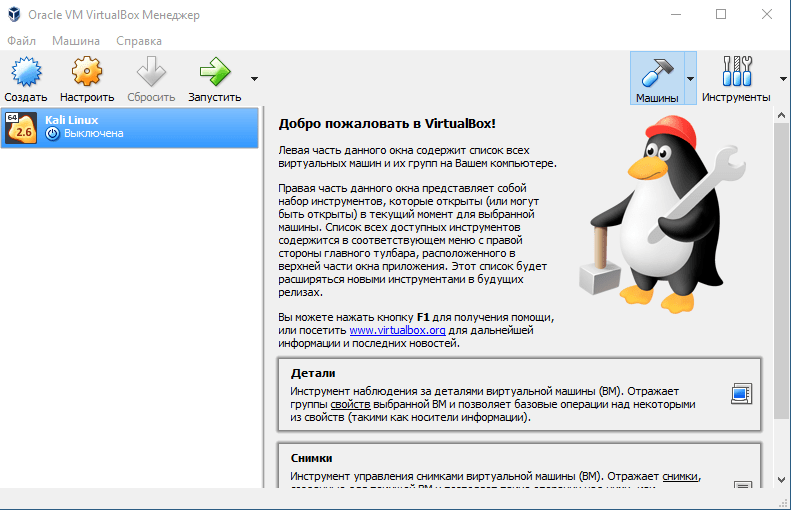Click the VirtualBox title bar logo icon
791x510 pixels.
(x=14, y=15)
